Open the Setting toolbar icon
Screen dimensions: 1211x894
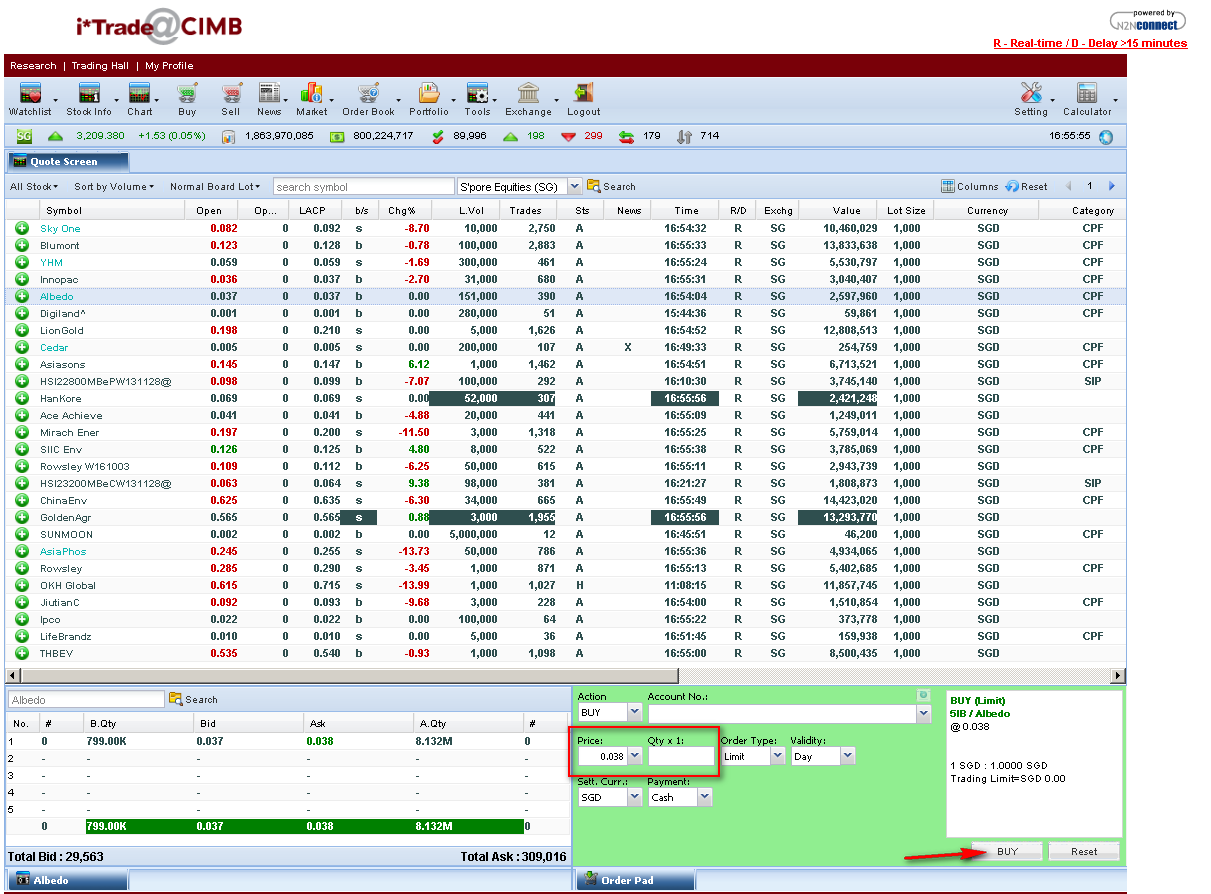[1031, 94]
